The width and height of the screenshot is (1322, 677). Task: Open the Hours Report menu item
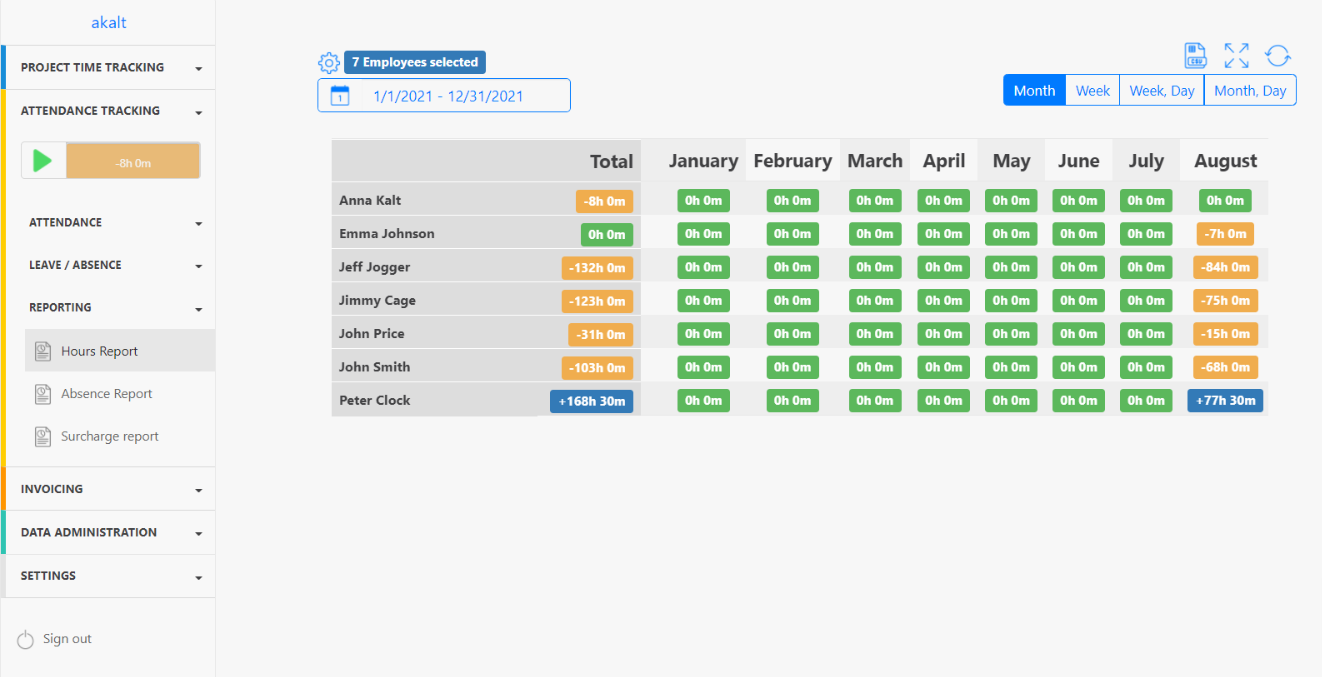[99, 352]
